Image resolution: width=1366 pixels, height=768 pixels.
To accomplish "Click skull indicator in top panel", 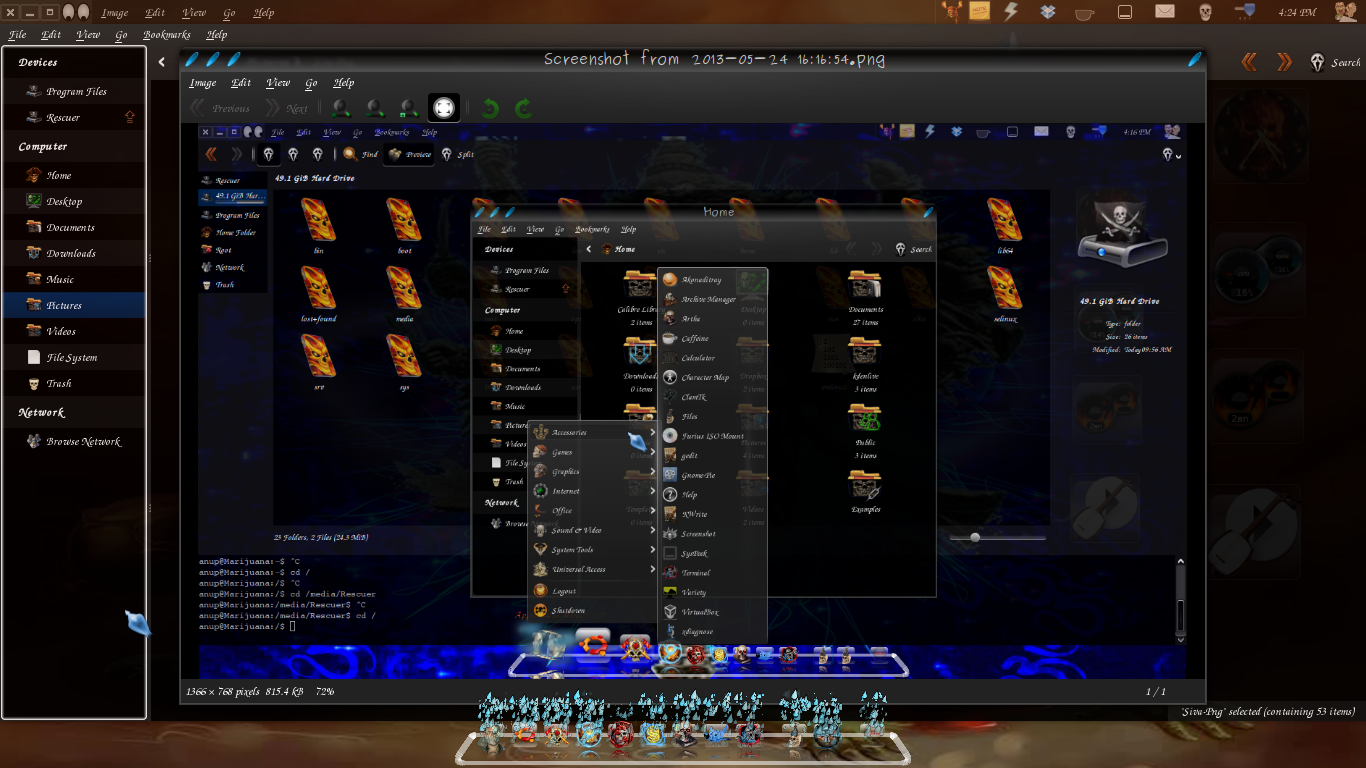I will coord(1205,12).
